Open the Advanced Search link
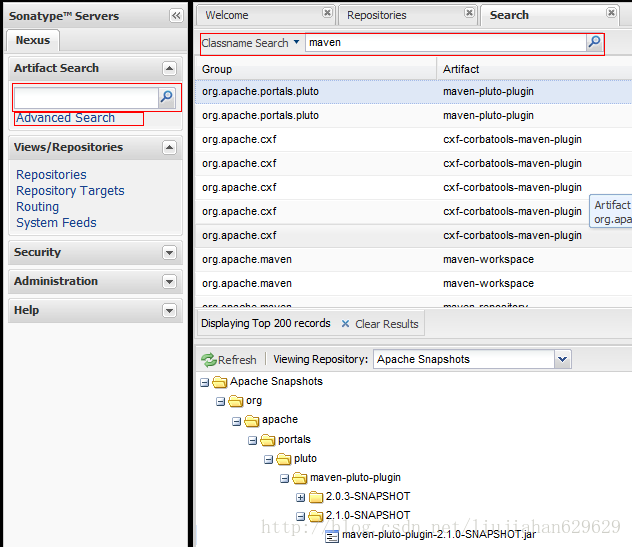This screenshot has height=547, width=632. click(66, 118)
